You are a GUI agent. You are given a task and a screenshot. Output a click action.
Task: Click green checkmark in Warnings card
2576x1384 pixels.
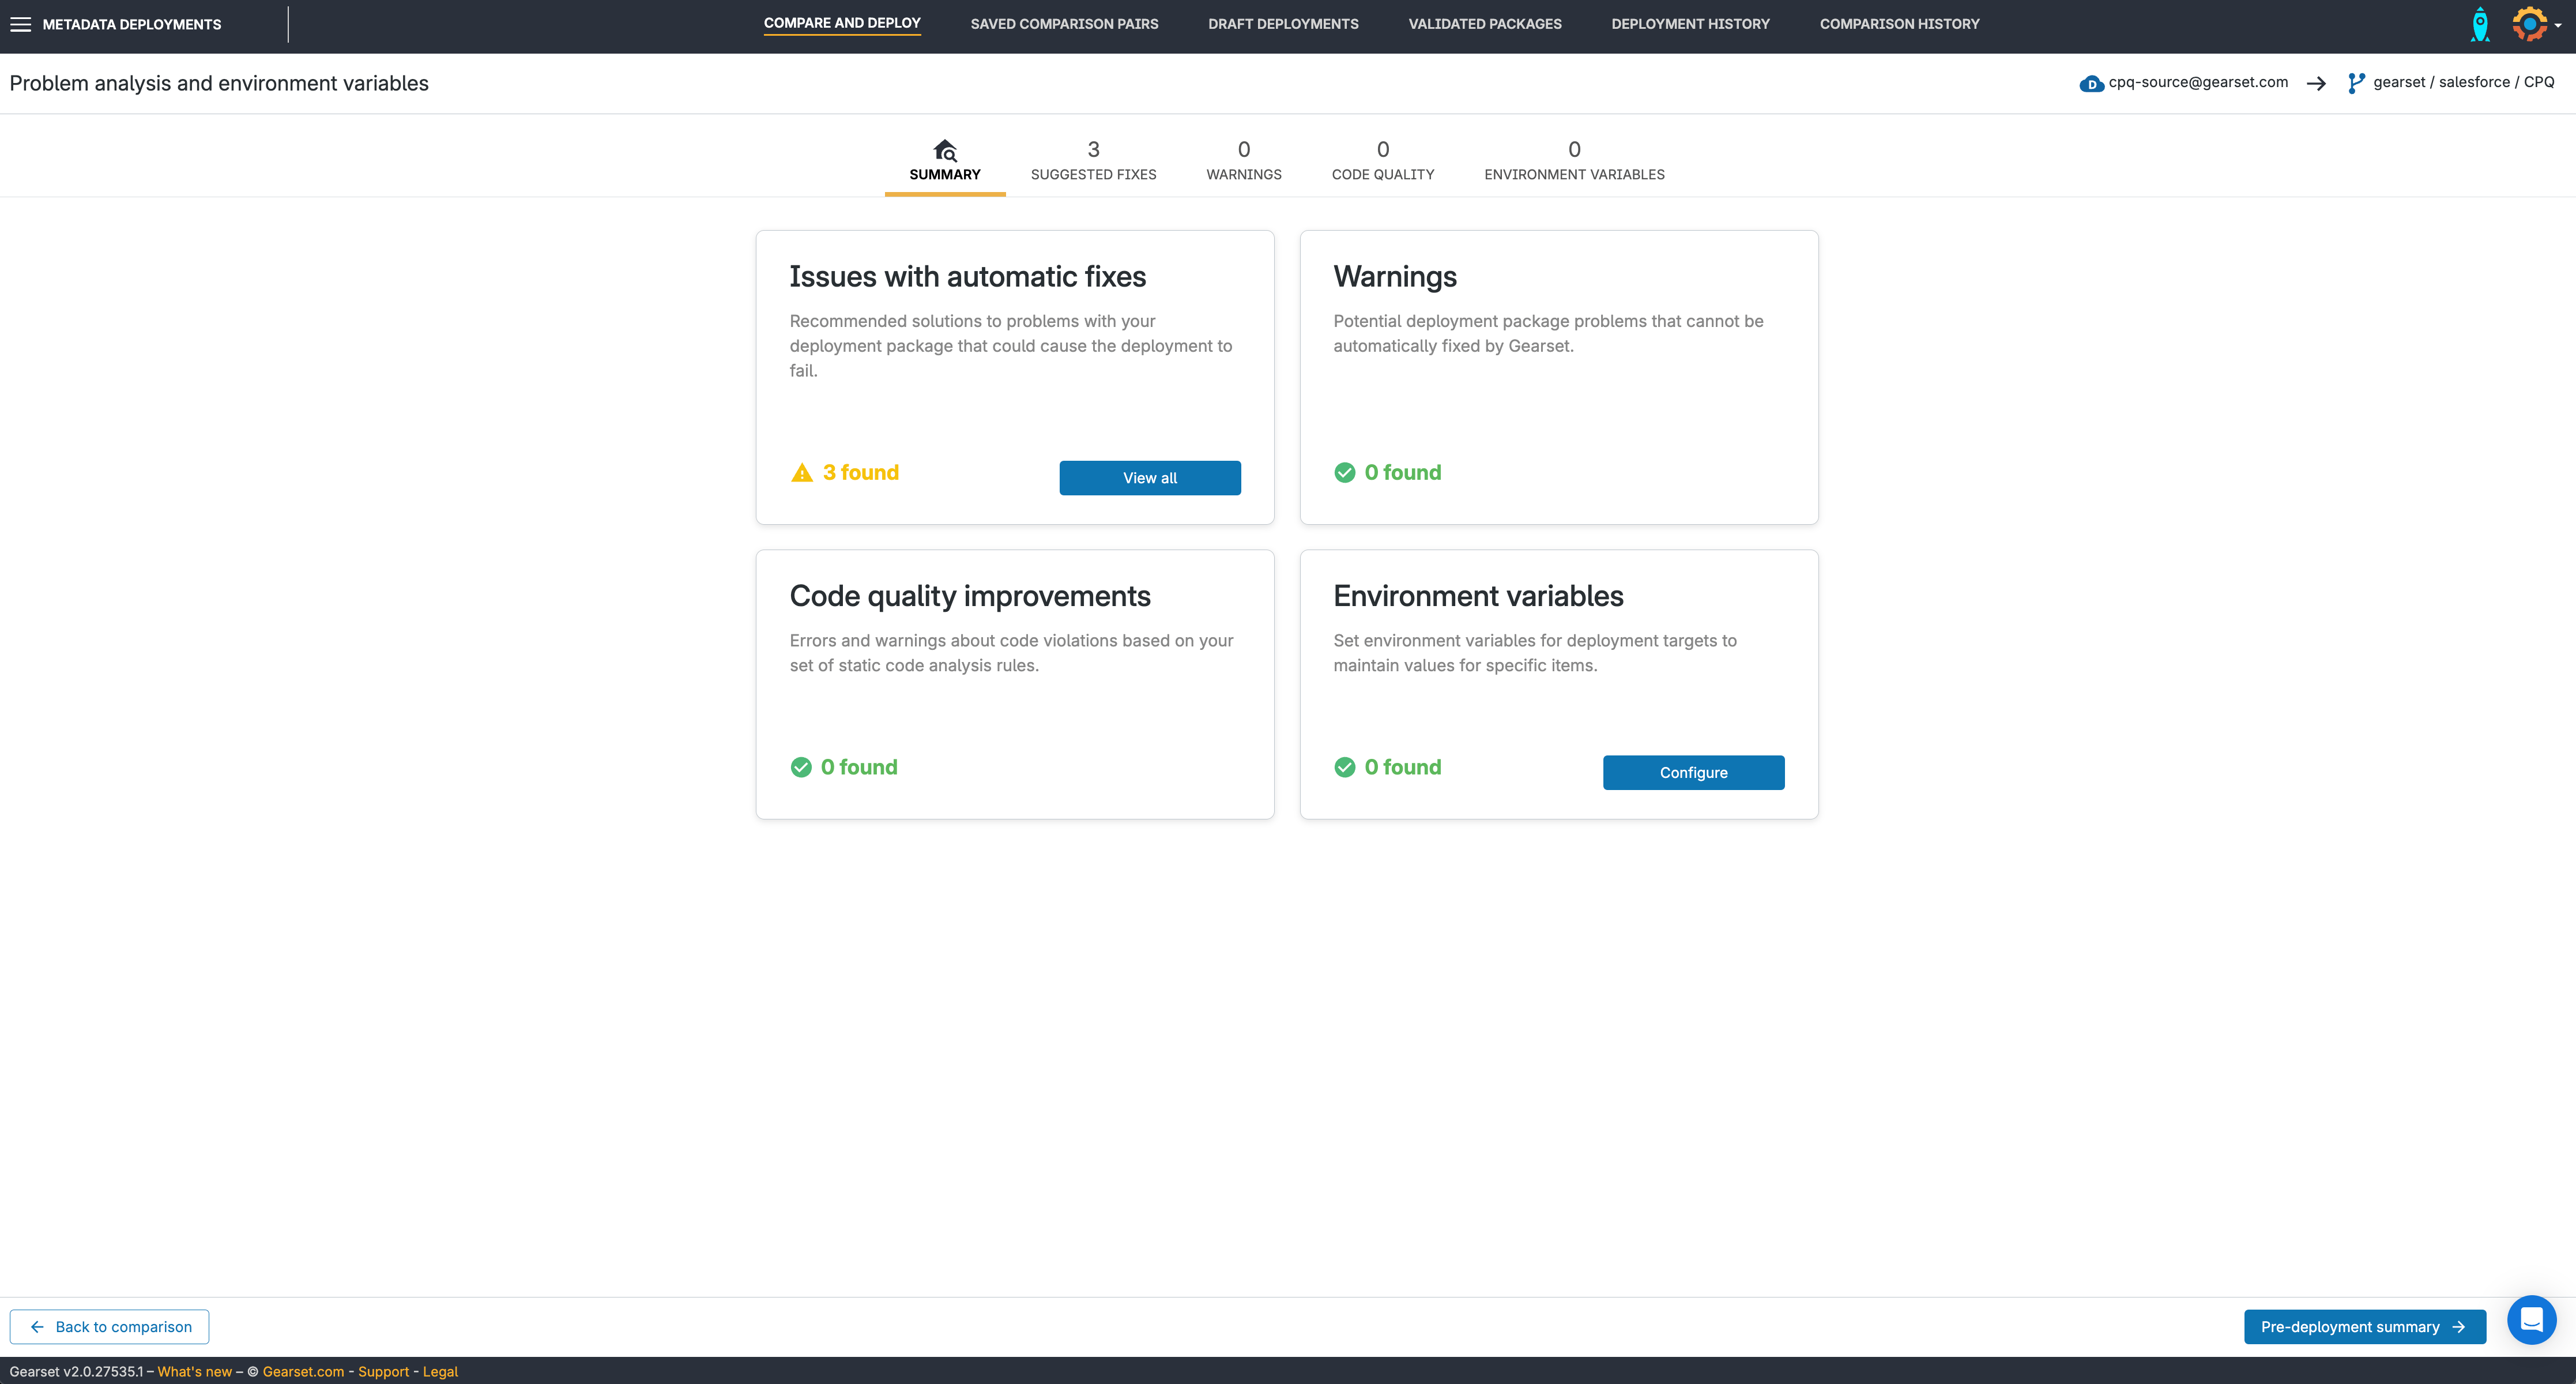(1345, 473)
